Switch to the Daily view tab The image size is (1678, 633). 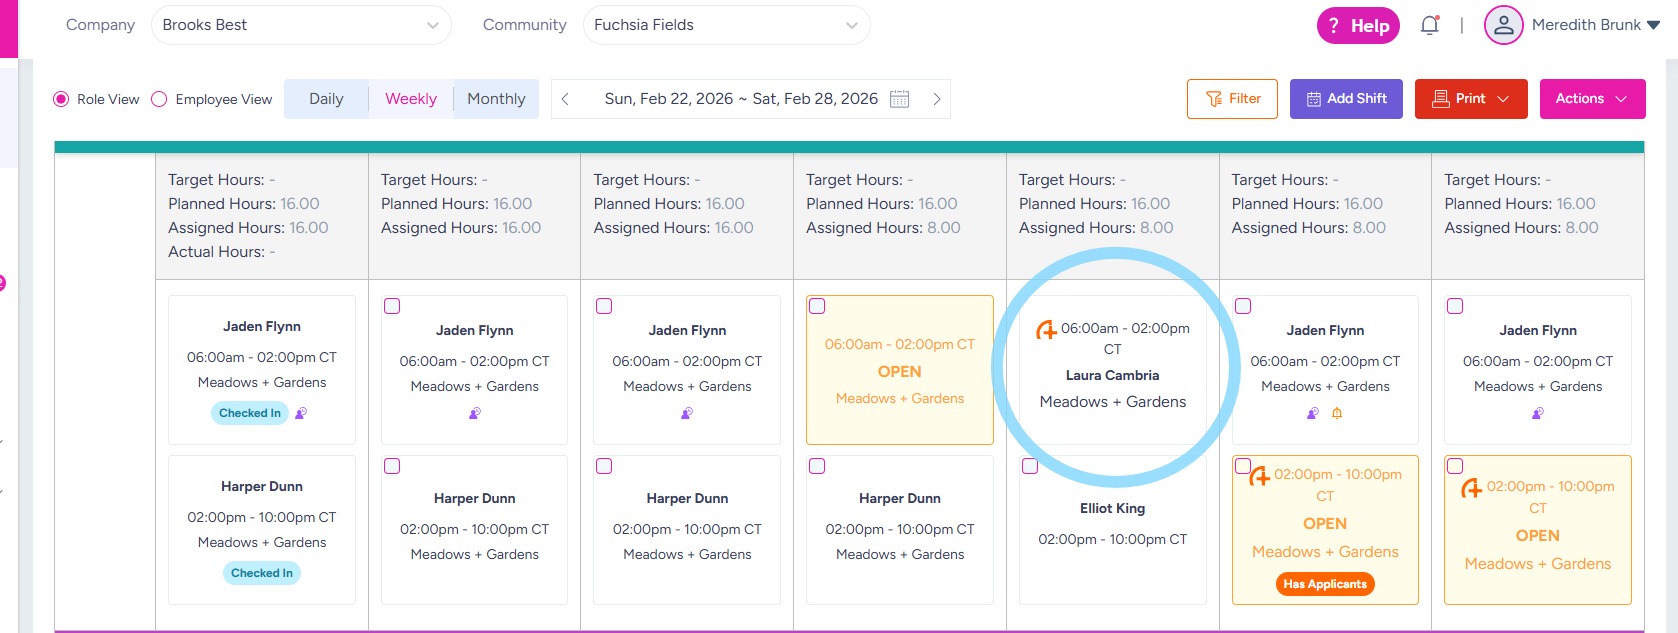(326, 99)
